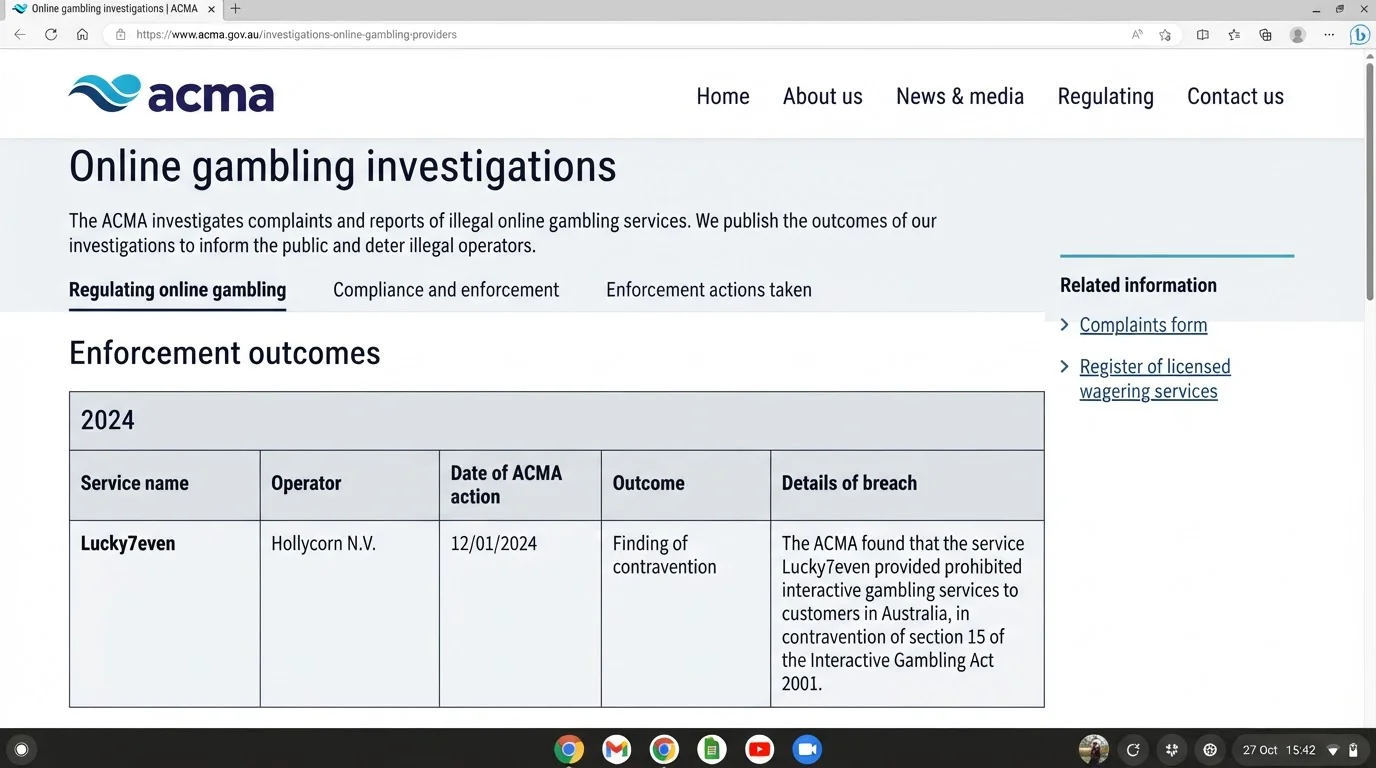Click the Outcome column header
This screenshot has height=768, width=1376.
[686, 485]
